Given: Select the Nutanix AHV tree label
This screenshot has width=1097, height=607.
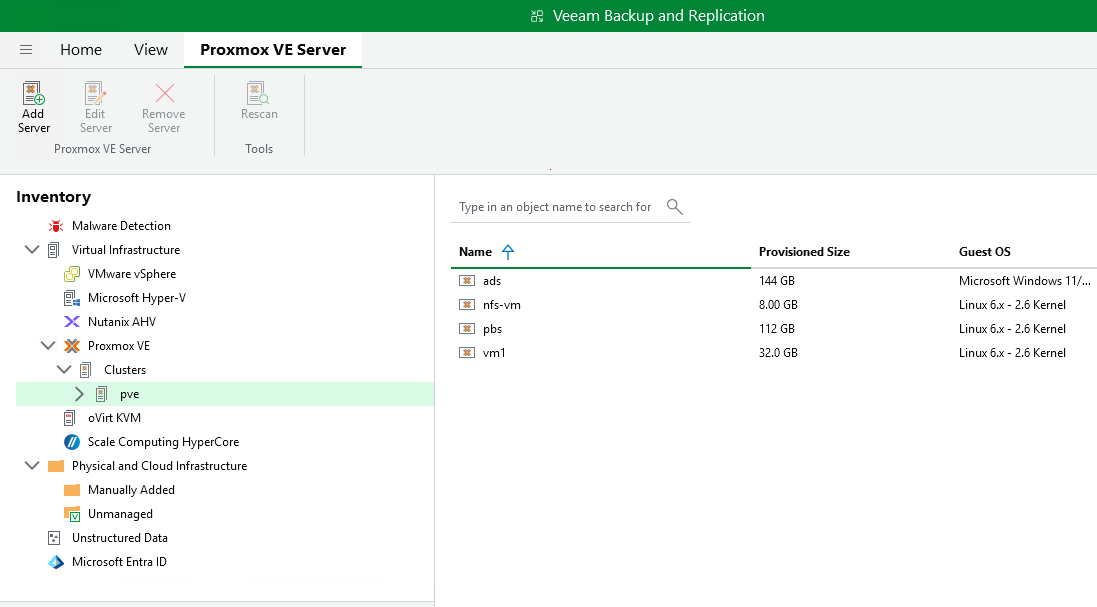Looking at the screenshot, I should coord(122,322).
